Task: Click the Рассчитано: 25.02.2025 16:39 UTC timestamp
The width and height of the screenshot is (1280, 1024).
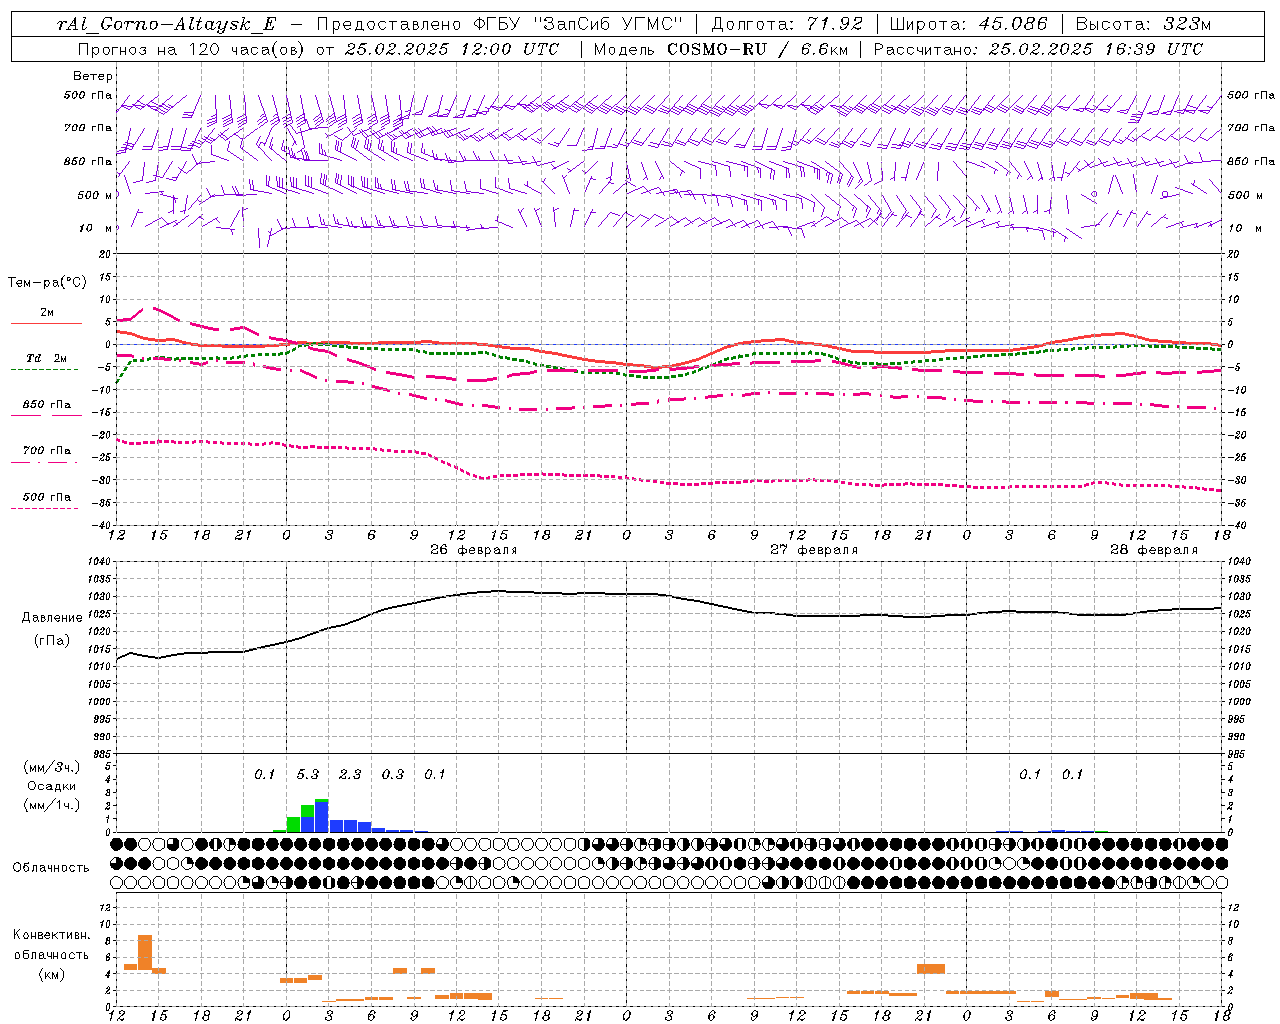Action: 1038,49
